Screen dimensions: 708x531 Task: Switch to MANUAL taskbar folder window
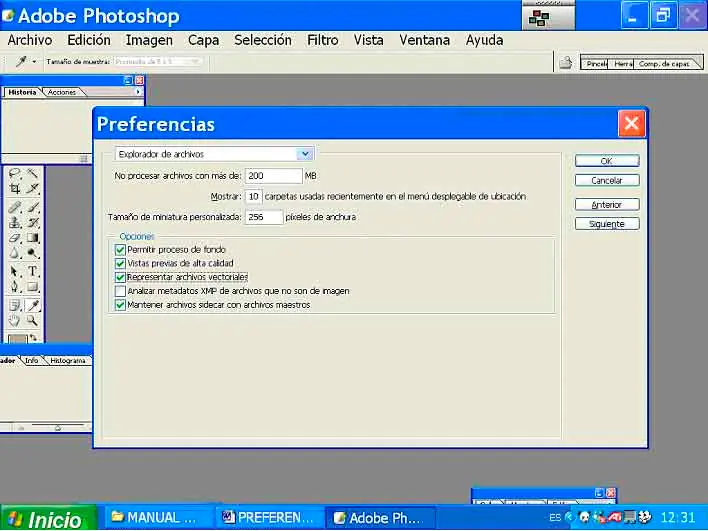[158, 517]
